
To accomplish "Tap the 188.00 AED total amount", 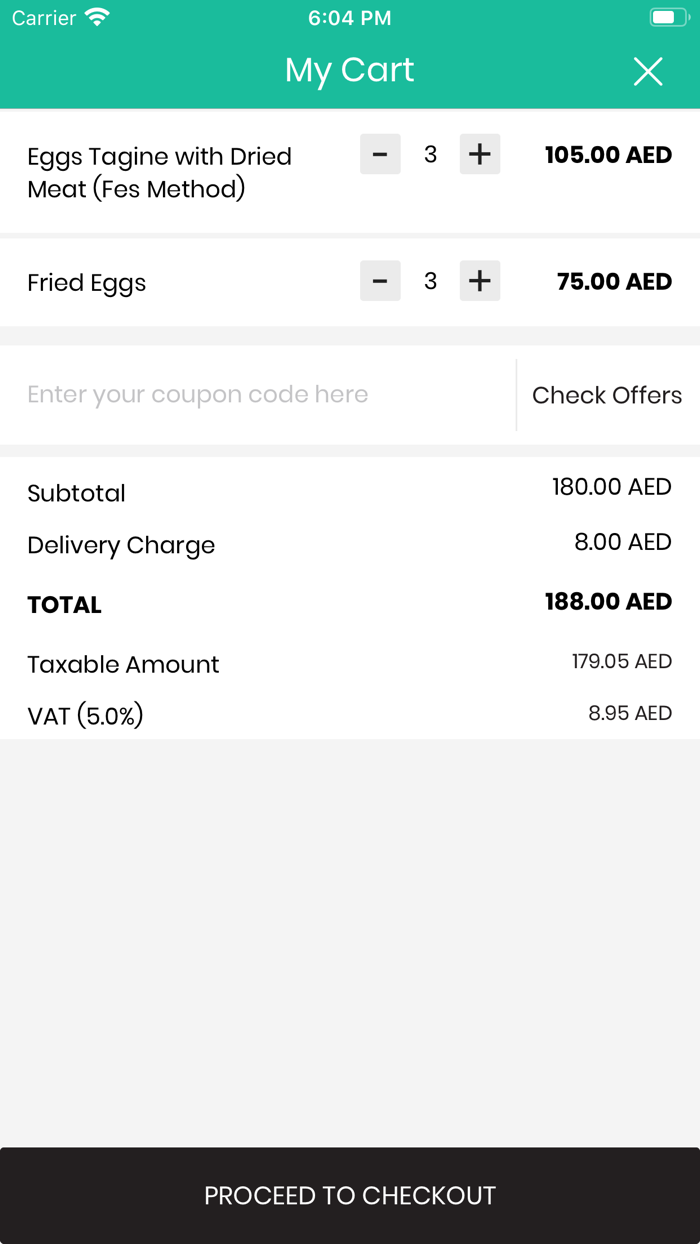I will 608,602.
